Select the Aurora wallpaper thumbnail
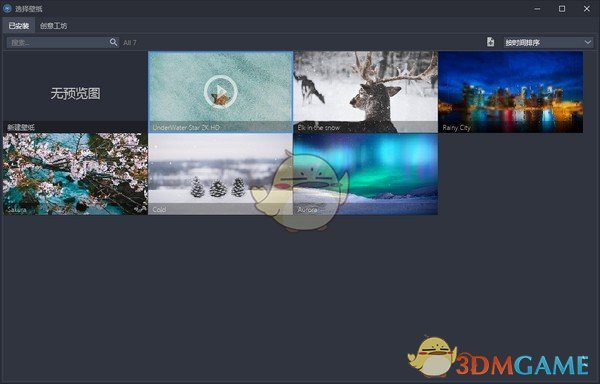600x384 pixels. point(365,174)
